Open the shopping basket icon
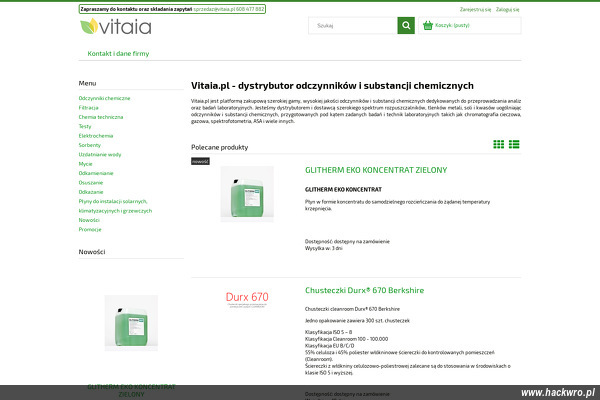This screenshot has height=400, width=600. [428, 26]
